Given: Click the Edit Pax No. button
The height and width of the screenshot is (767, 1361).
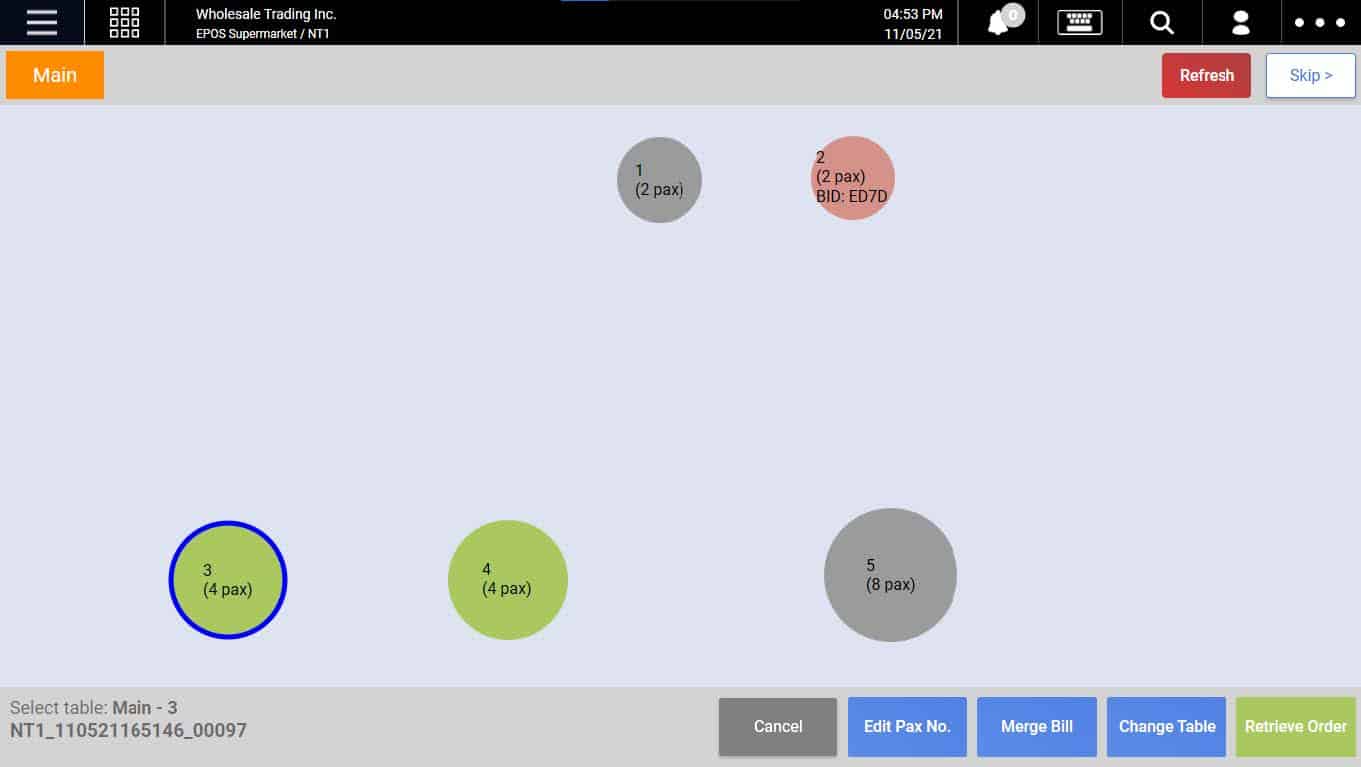Looking at the screenshot, I should (907, 727).
